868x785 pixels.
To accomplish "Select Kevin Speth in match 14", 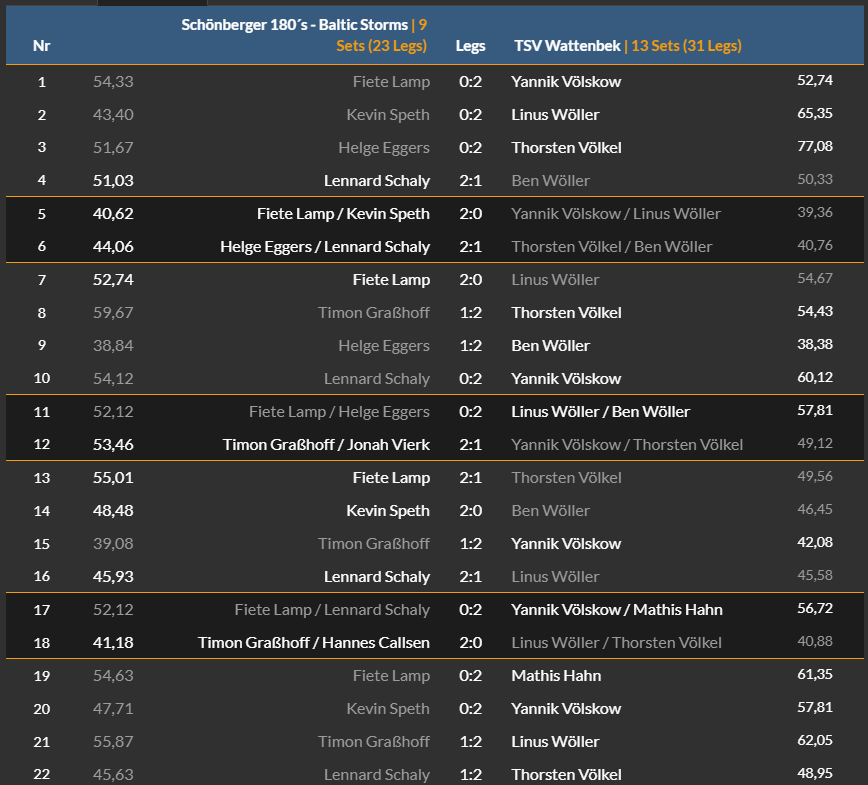I will pos(388,511).
